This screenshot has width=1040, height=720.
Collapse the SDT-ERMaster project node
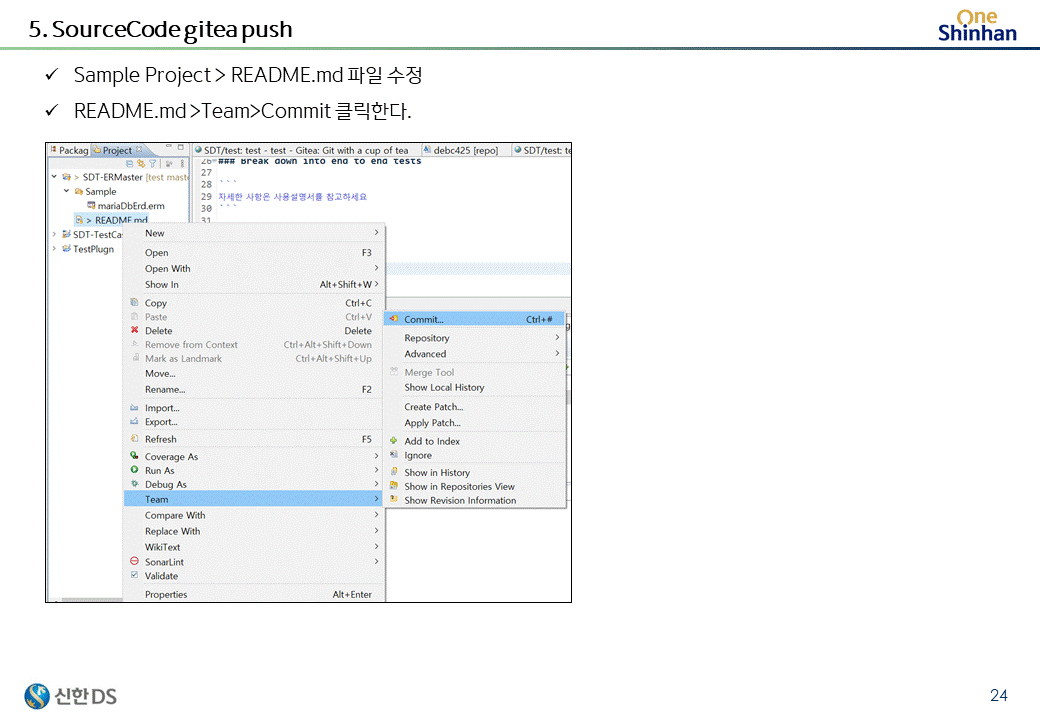(54, 177)
